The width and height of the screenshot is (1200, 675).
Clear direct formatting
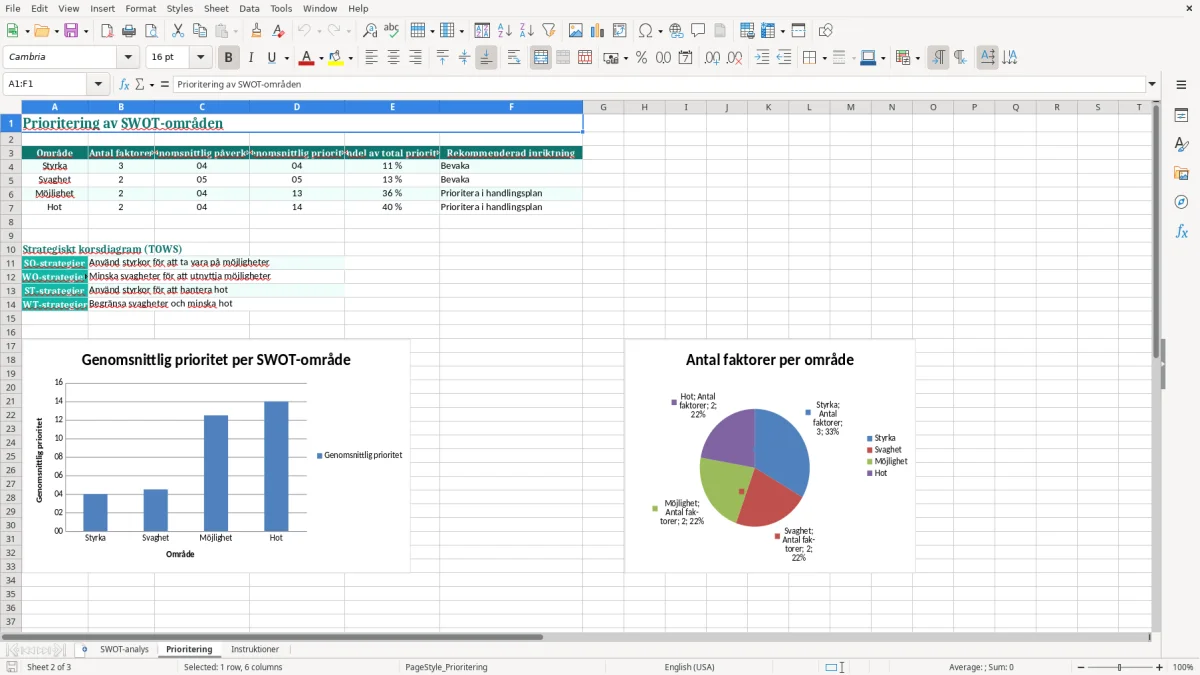[x=278, y=31]
